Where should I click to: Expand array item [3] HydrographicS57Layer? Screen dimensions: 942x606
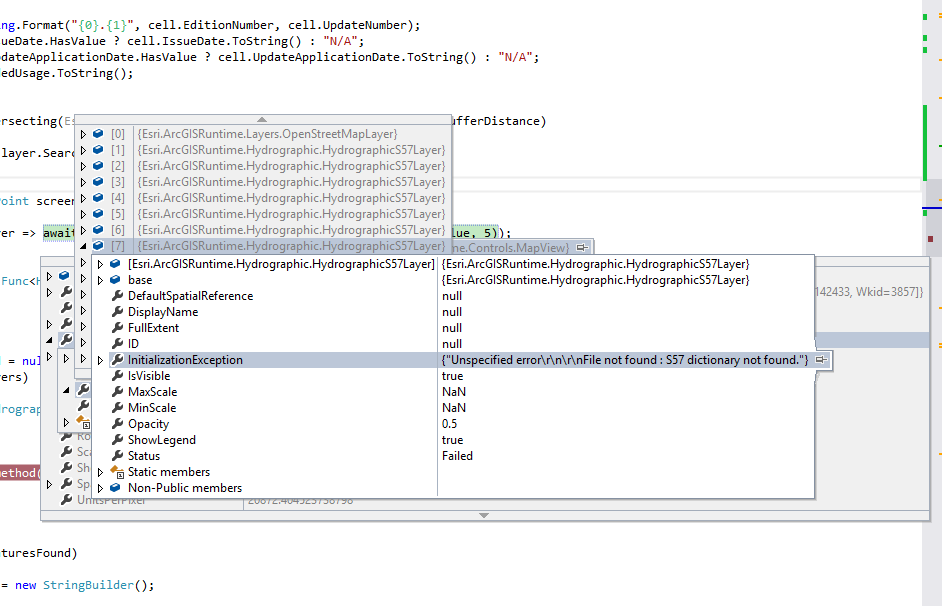pyautogui.click(x=84, y=182)
